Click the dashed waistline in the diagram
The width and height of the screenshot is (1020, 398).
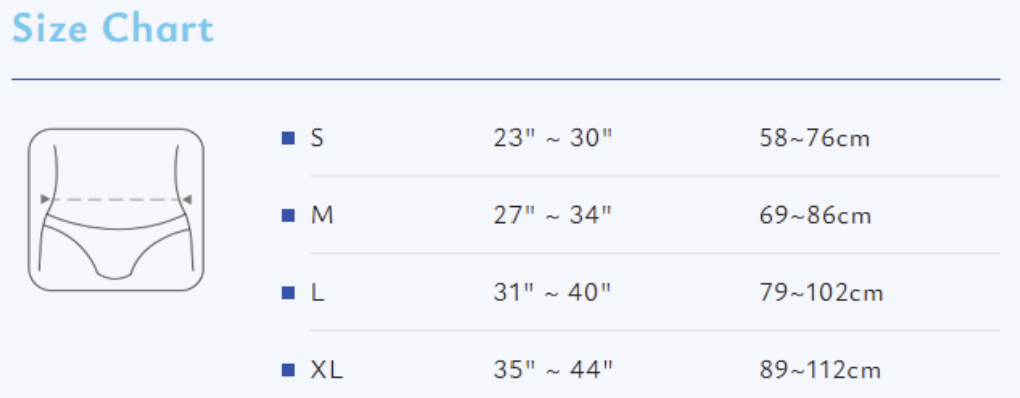[x=116, y=199]
